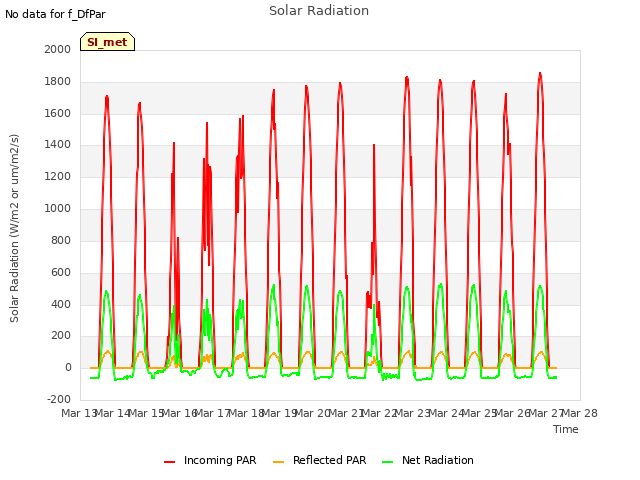Click the 1800 y-axis tick label
Viewport: 640px width, 480px height.
pyautogui.click(x=58, y=82)
